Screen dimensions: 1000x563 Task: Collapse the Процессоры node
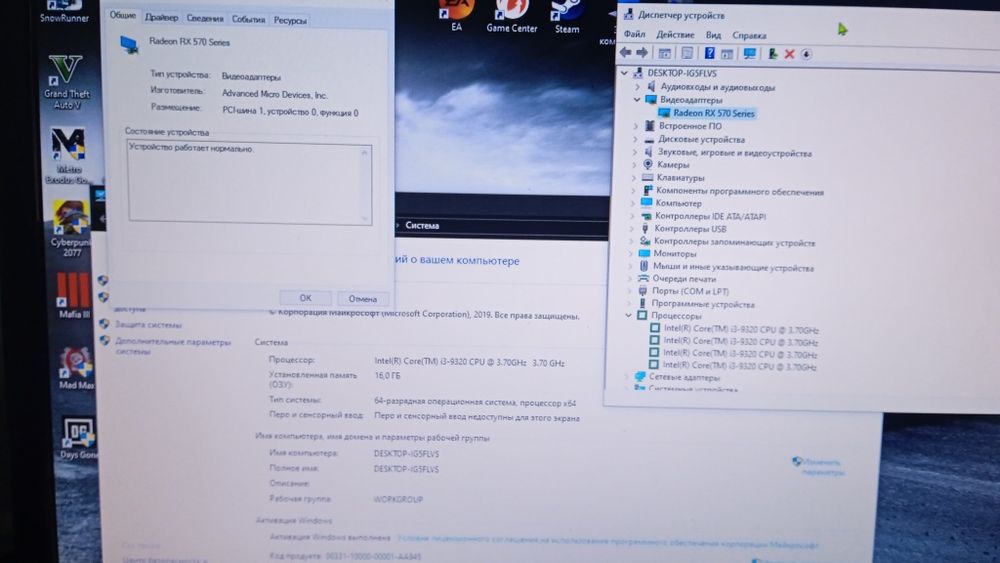pyautogui.click(x=629, y=315)
